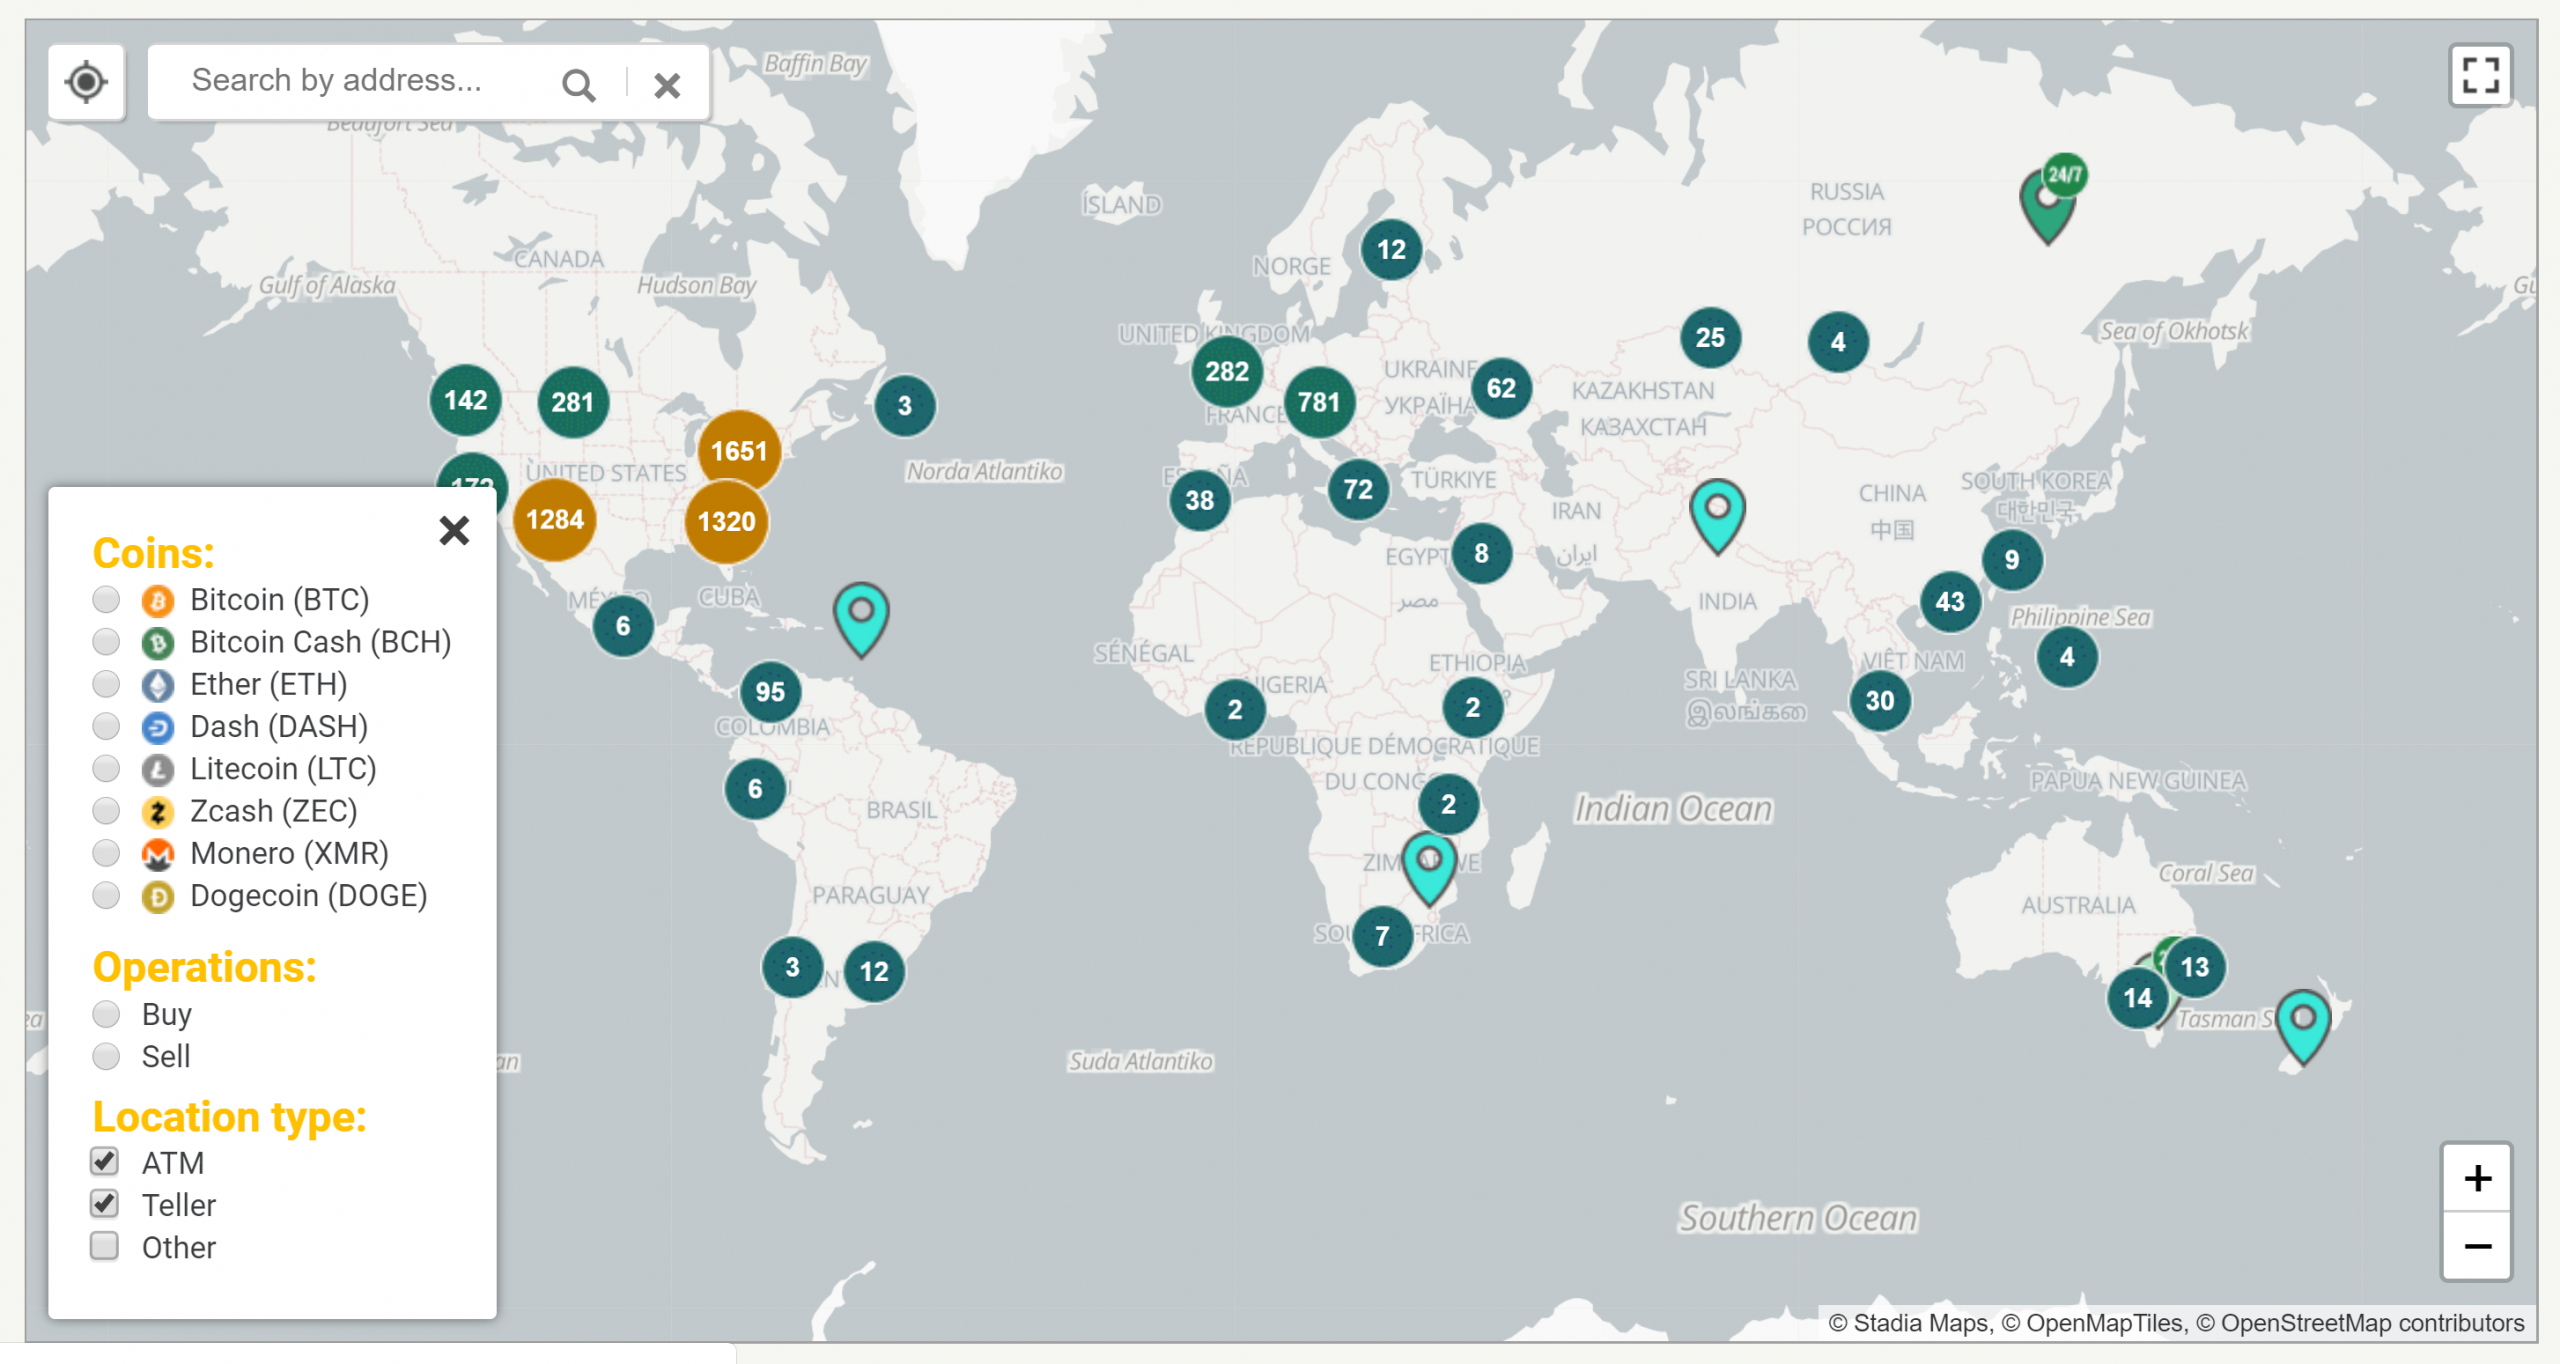Select the Bitcoin Cash (BCH) radio button
Screen dimensions: 2560x1364
pyautogui.click(x=106, y=641)
